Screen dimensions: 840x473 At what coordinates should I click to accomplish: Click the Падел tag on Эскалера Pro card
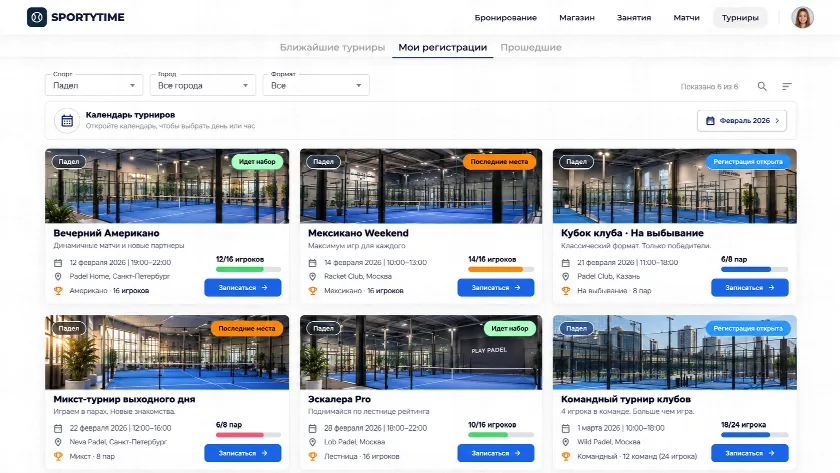coord(323,328)
